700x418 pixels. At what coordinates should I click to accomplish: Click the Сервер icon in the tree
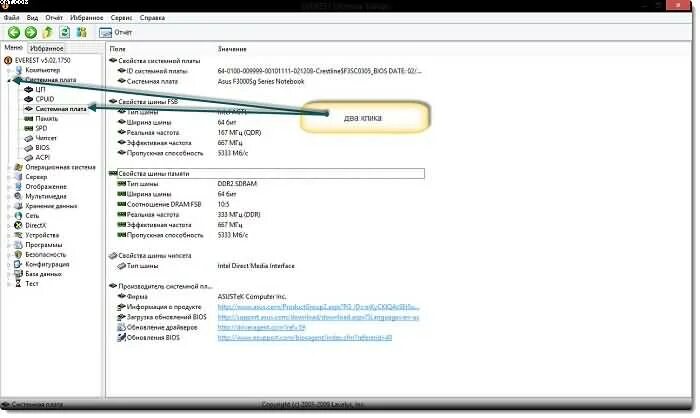(18, 177)
